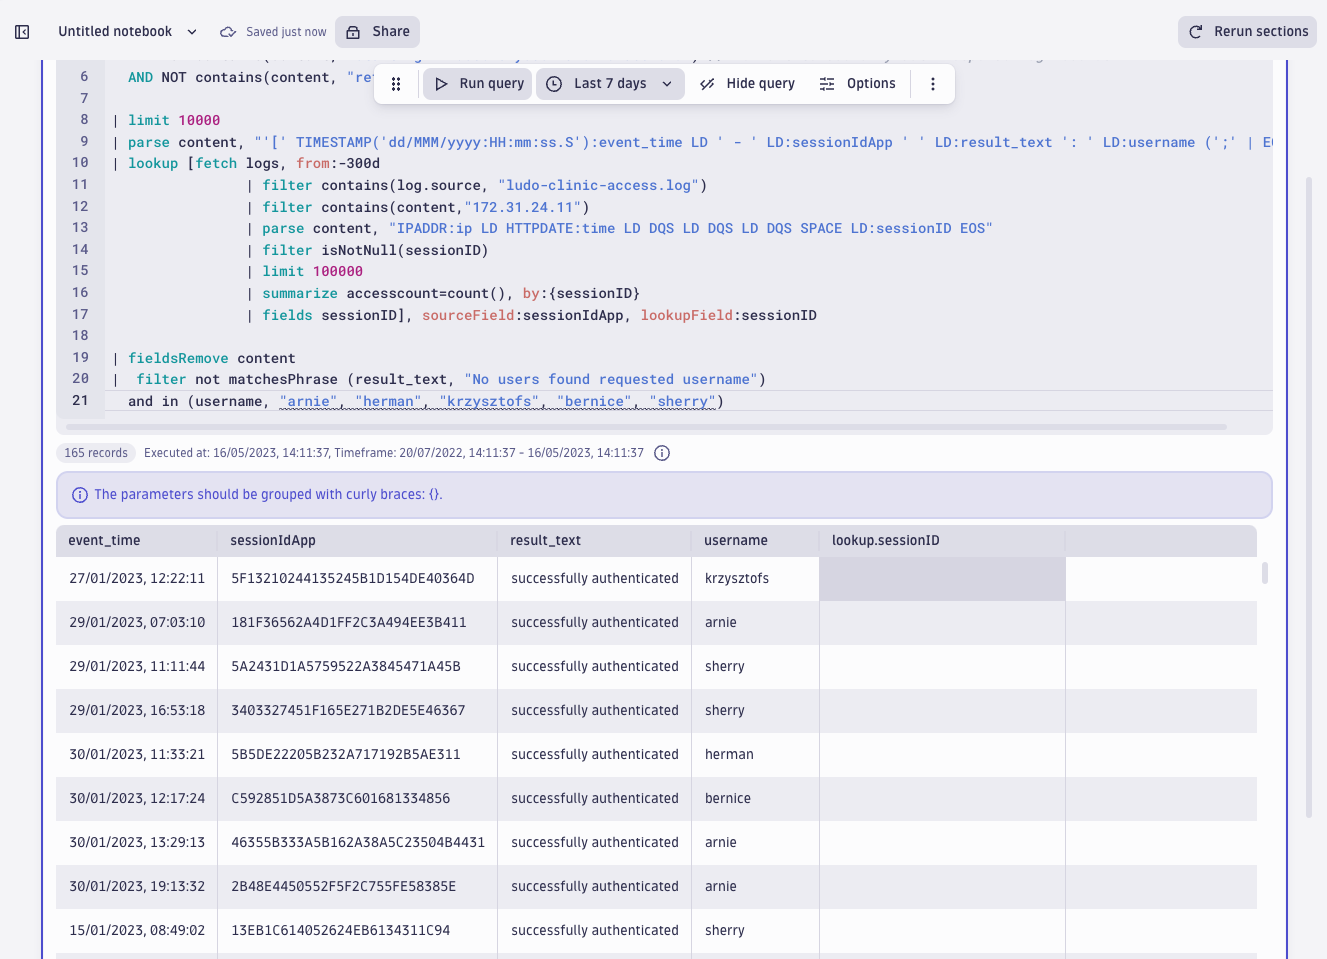Open the three-dot overflow menu
This screenshot has height=959, width=1327.
point(932,84)
